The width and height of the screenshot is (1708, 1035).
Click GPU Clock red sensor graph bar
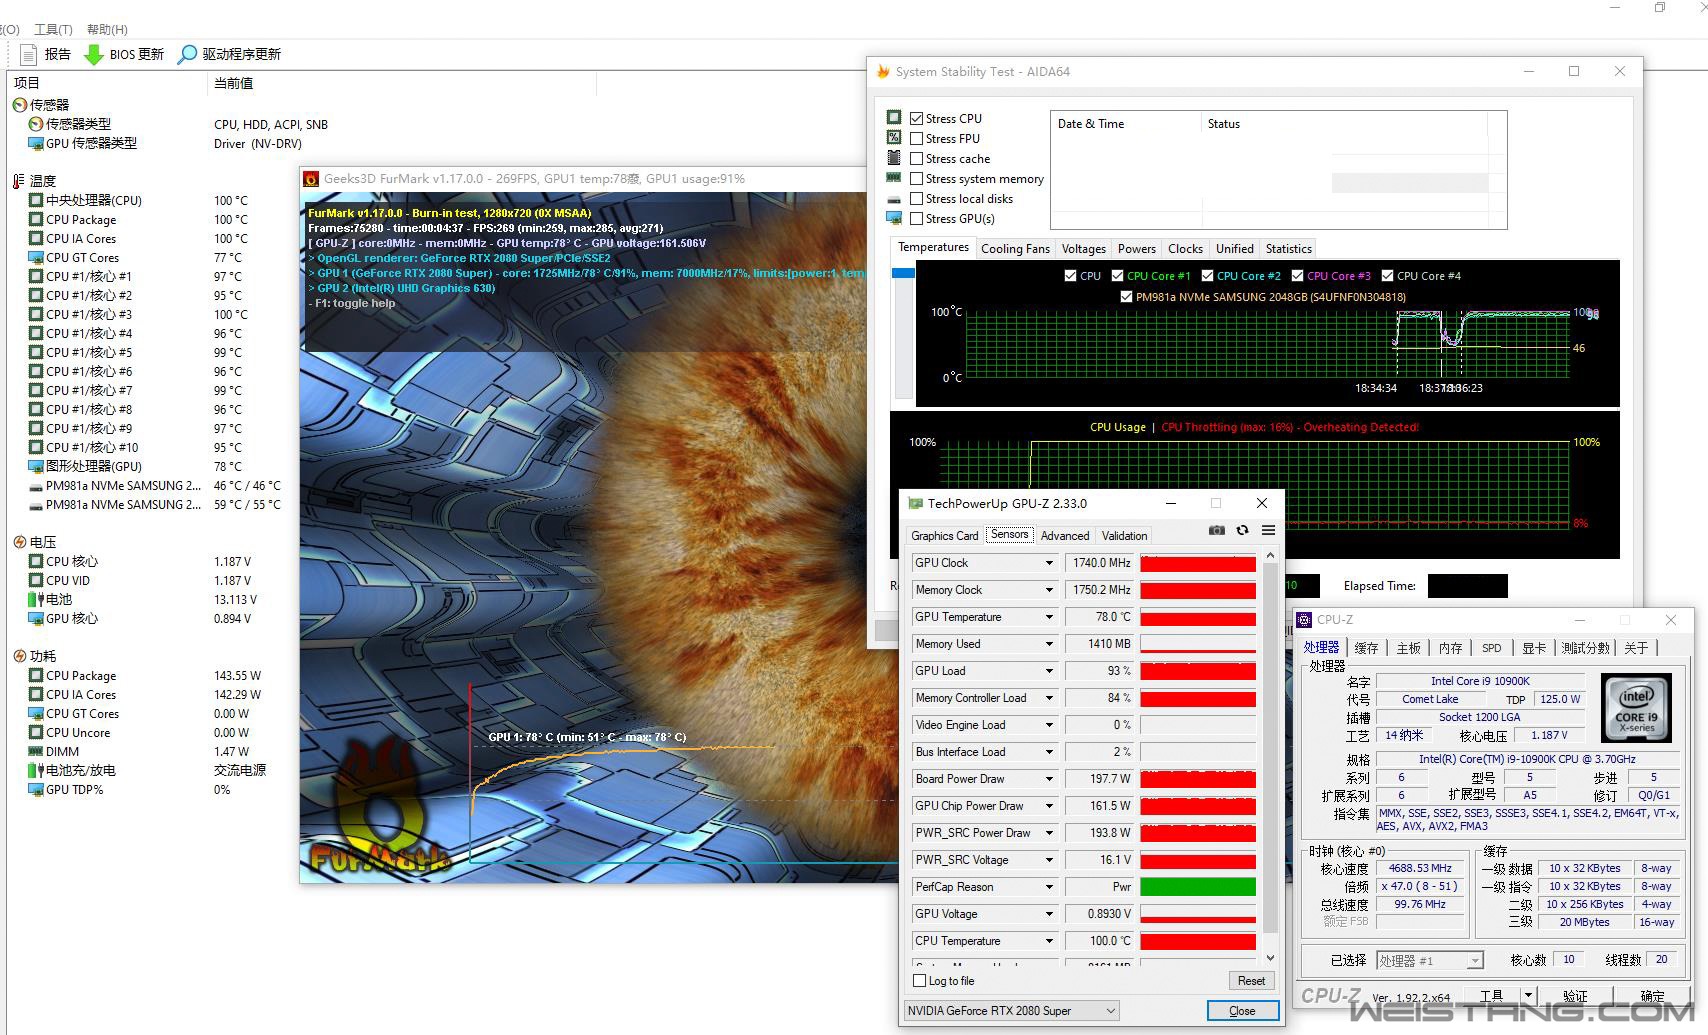(x=1198, y=563)
